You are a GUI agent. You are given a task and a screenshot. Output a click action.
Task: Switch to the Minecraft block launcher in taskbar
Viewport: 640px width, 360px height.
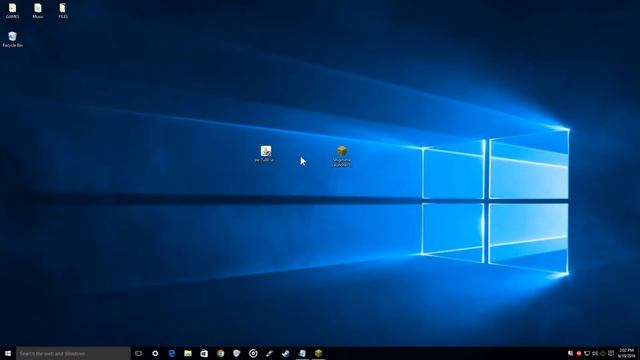tap(318, 353)
